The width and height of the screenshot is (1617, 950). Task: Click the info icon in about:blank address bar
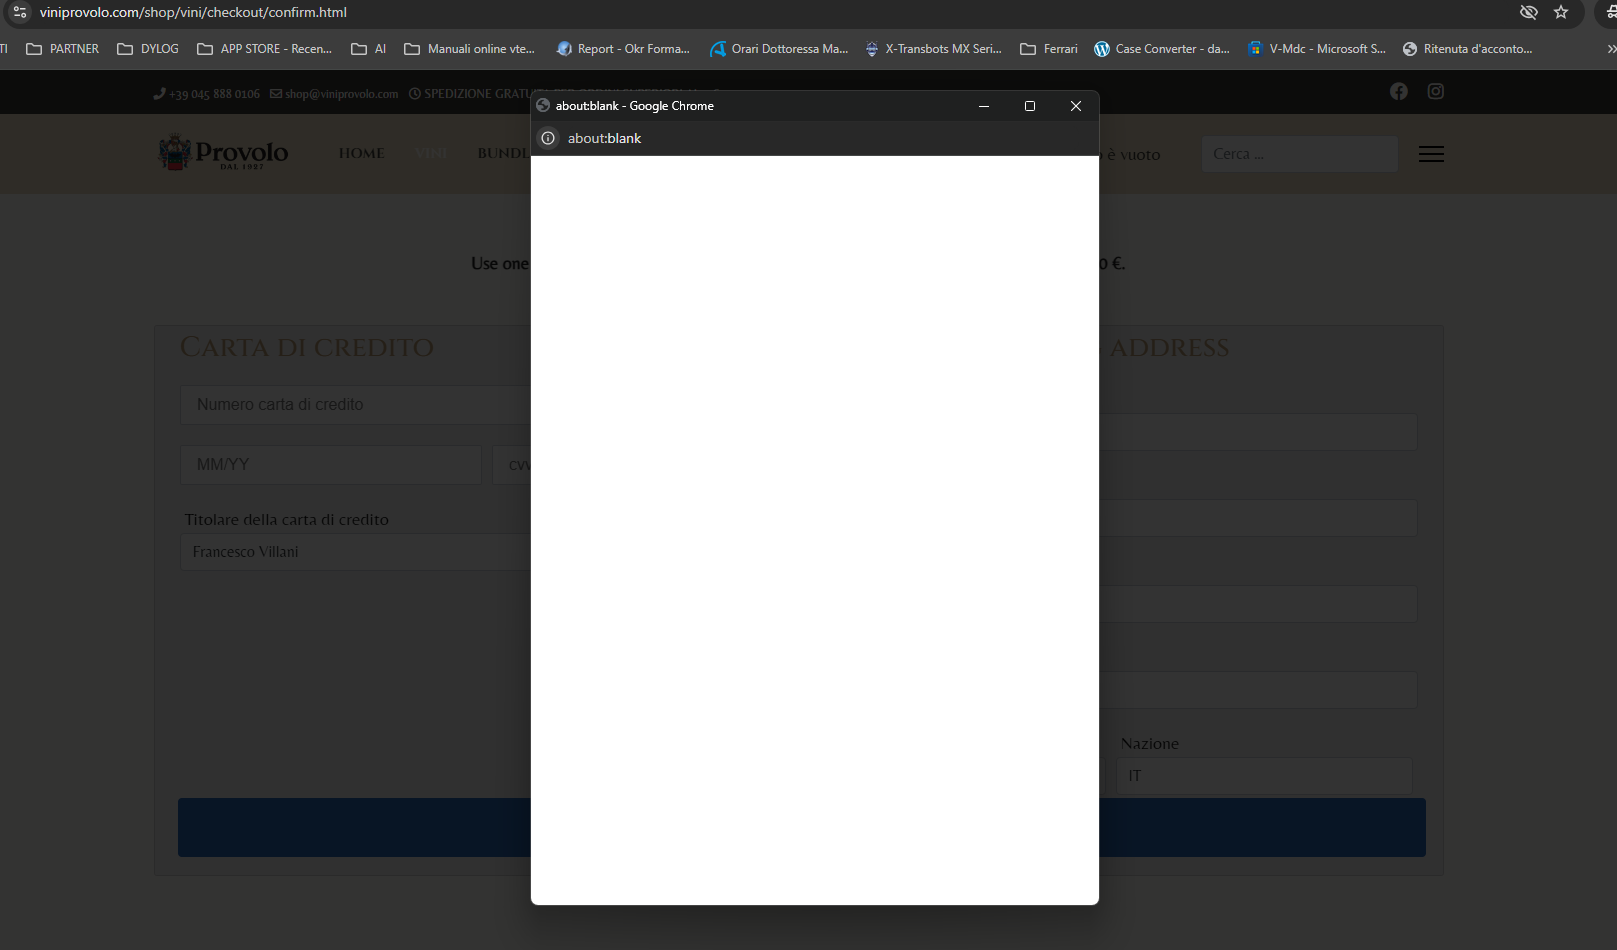coord(548,138)
